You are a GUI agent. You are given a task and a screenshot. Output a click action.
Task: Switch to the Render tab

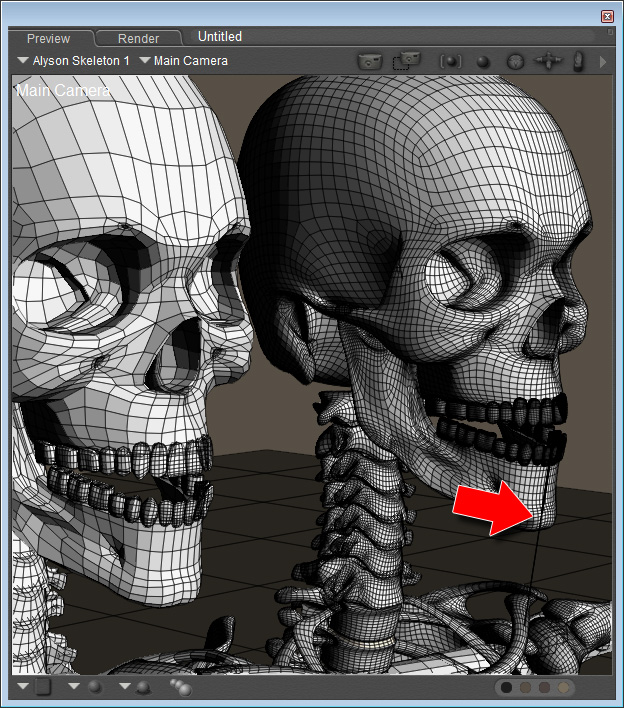[x=138, y=38]
